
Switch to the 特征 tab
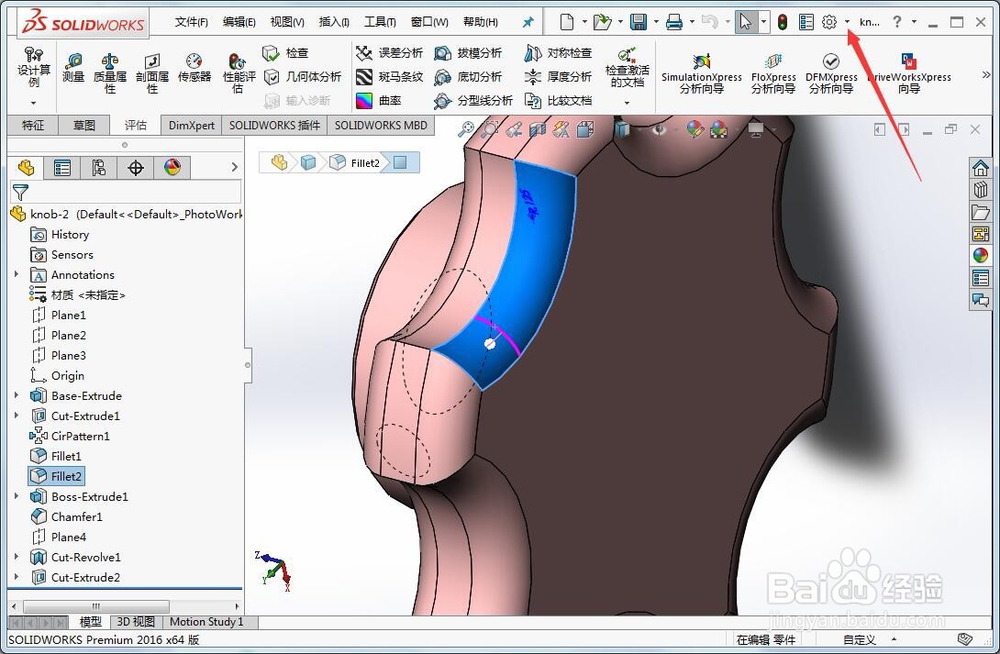click(x=33, y=125)
